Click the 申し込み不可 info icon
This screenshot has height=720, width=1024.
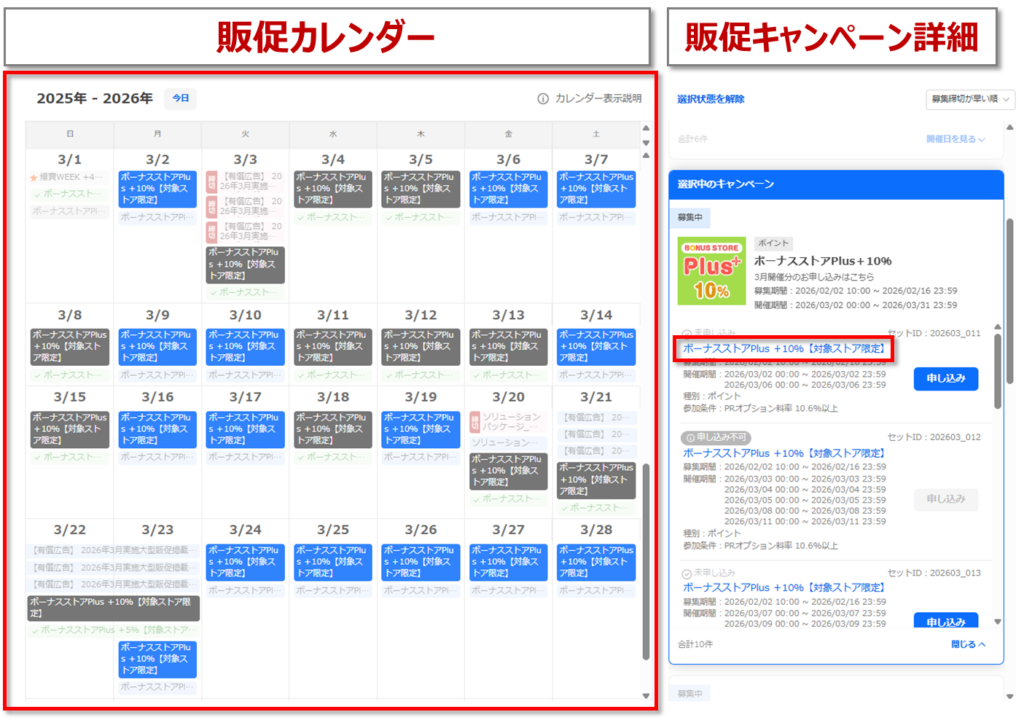(688, 437)
